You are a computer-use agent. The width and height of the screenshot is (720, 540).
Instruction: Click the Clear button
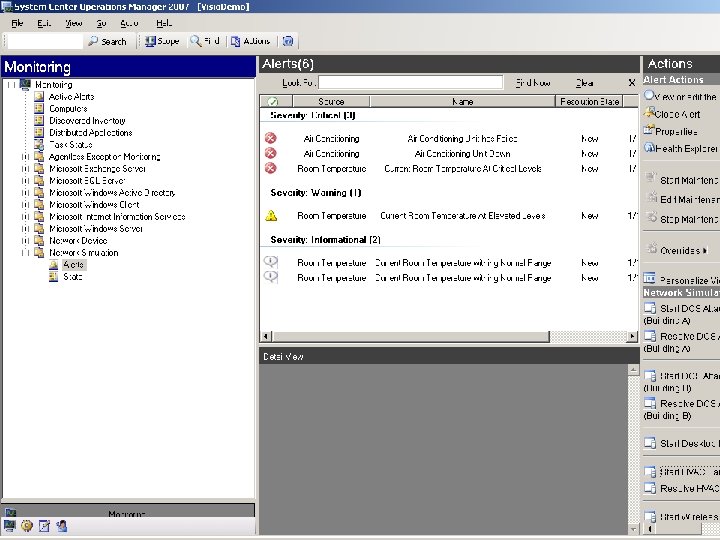[585, 83]
